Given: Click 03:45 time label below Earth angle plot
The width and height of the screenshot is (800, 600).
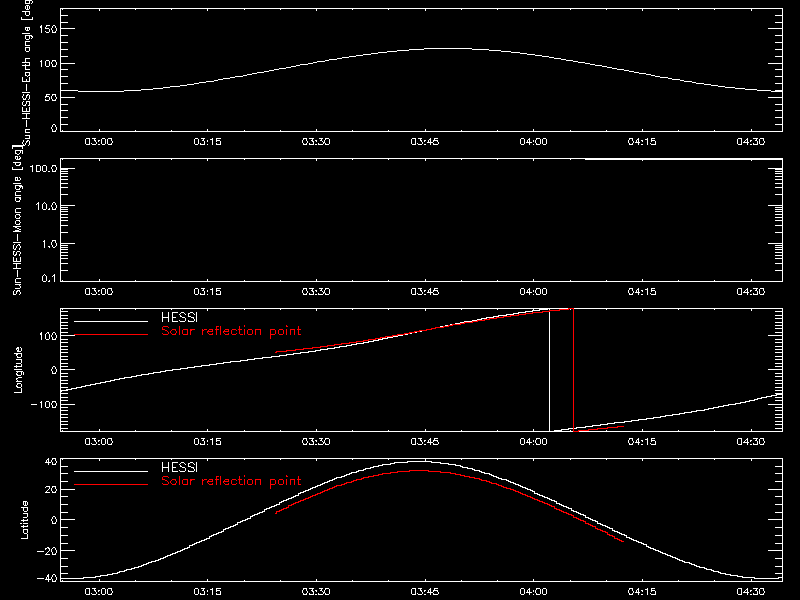Looking at the screenshot, I should pyautogui.click(x=425, y=142).
